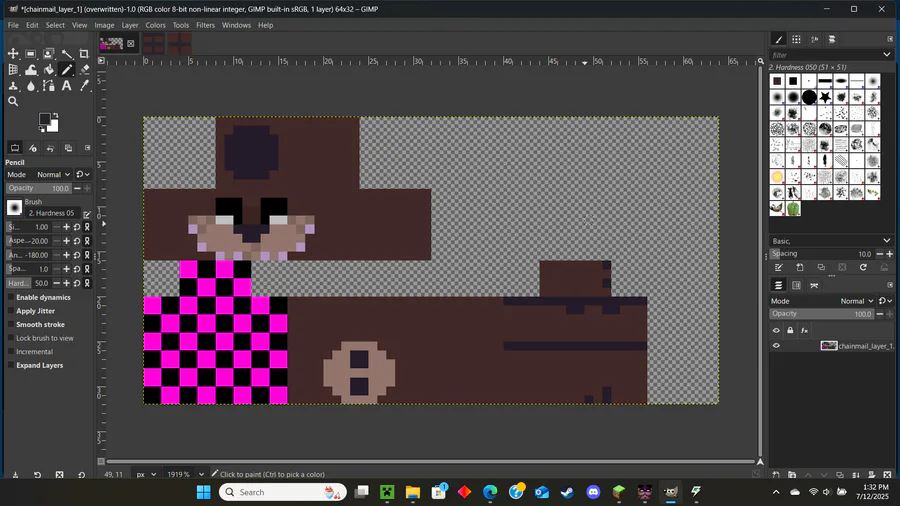Adjust brush Spacing slider in Brushes panel
Viewport: 900px width, 506px height.
tap(822, 254)
